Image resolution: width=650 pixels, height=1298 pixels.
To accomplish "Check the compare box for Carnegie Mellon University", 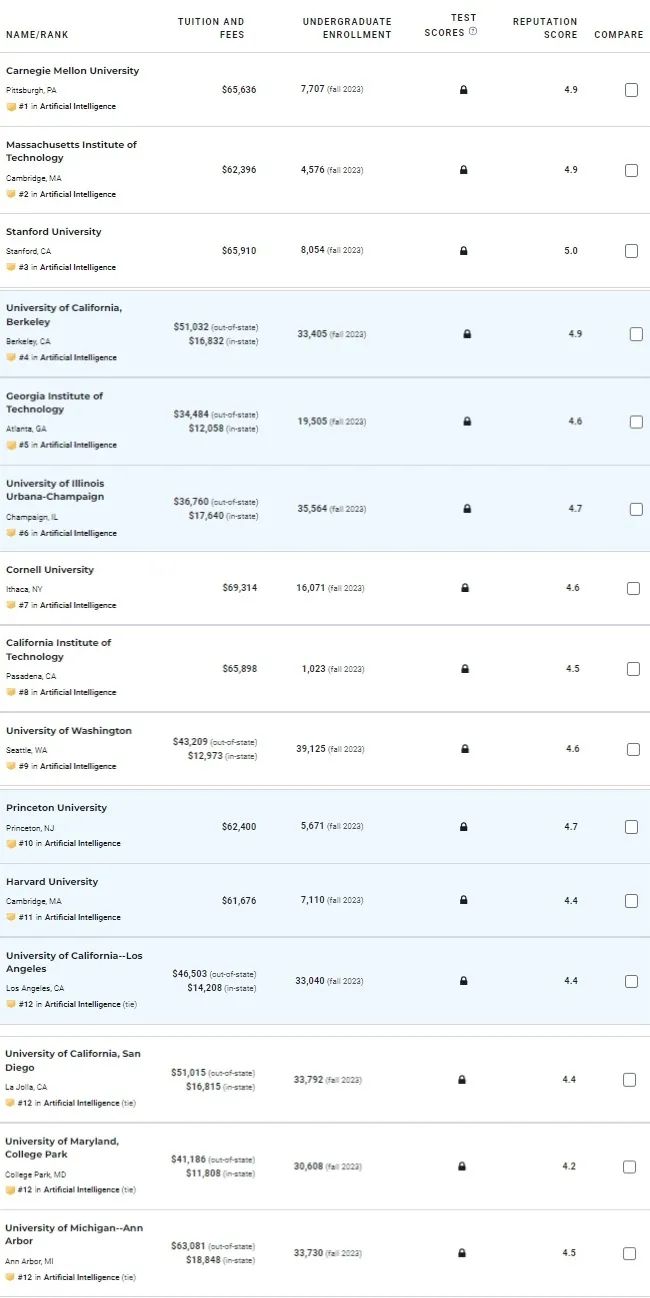I will coord(631,90).
